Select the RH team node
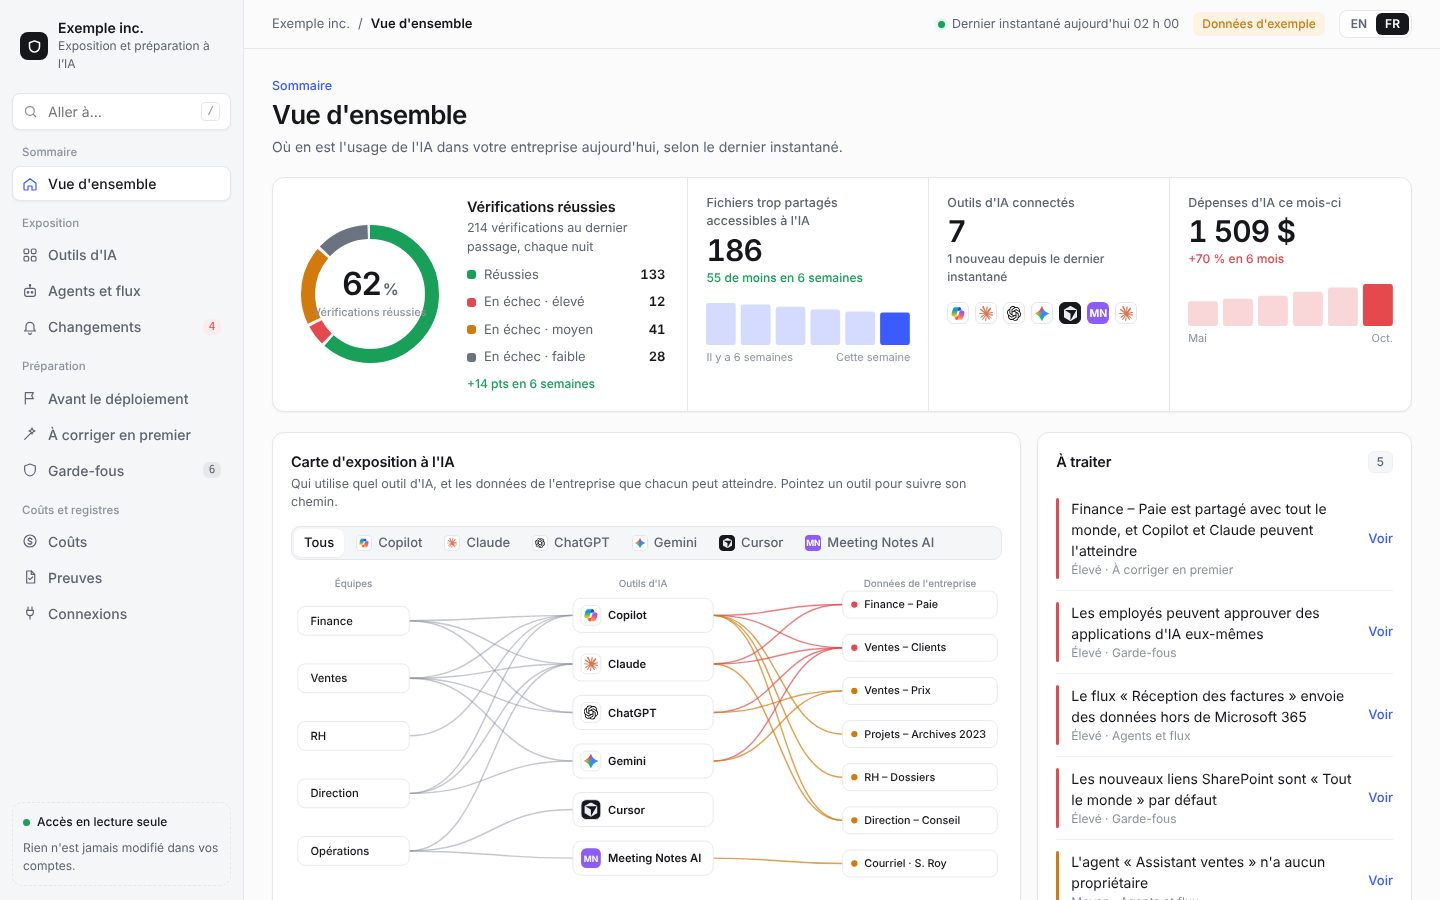Screen dimensions: 1440x900 [353, 736]
